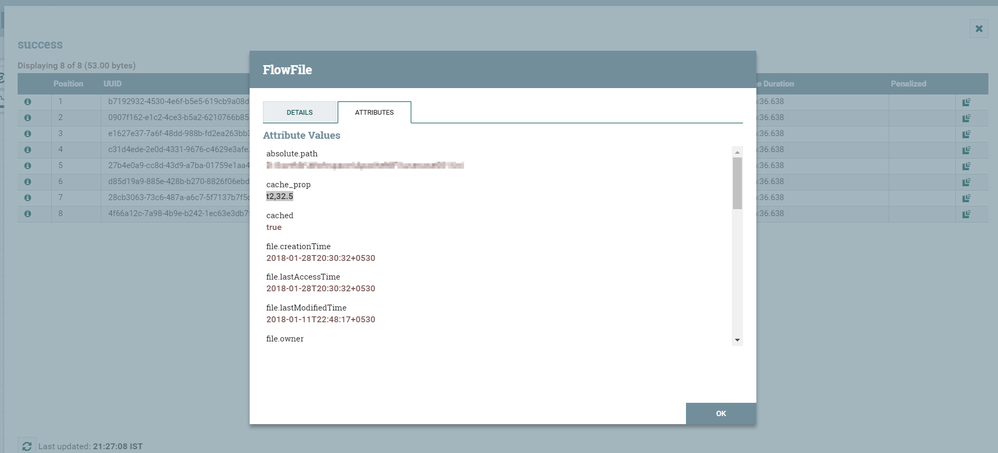This screenshot has width=998, height=453.
Task: Click UUID starting with d85d19a9-885e
Action: 178,181
